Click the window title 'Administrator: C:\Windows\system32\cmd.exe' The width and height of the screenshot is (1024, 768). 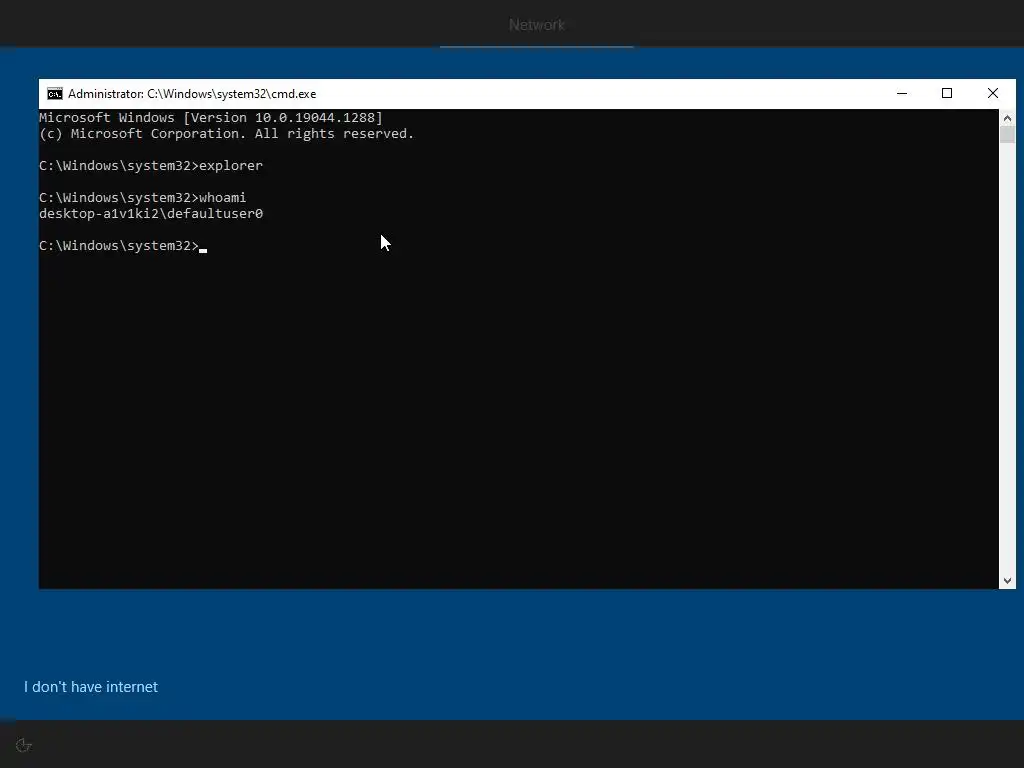point(192,94)
